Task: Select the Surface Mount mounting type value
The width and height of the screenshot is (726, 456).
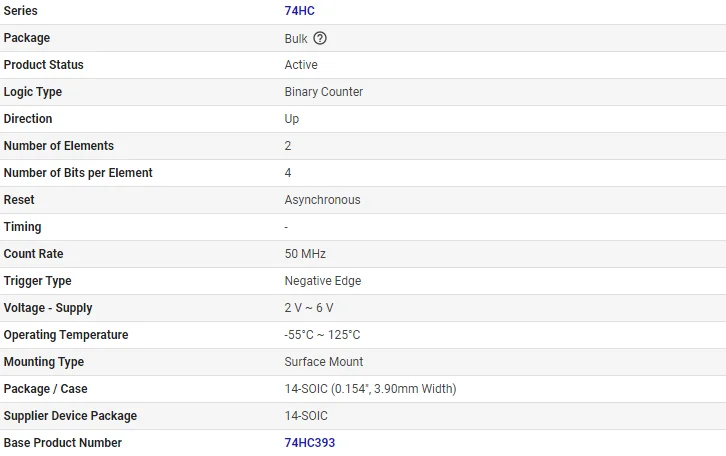Action: click(x=324, y=362)
